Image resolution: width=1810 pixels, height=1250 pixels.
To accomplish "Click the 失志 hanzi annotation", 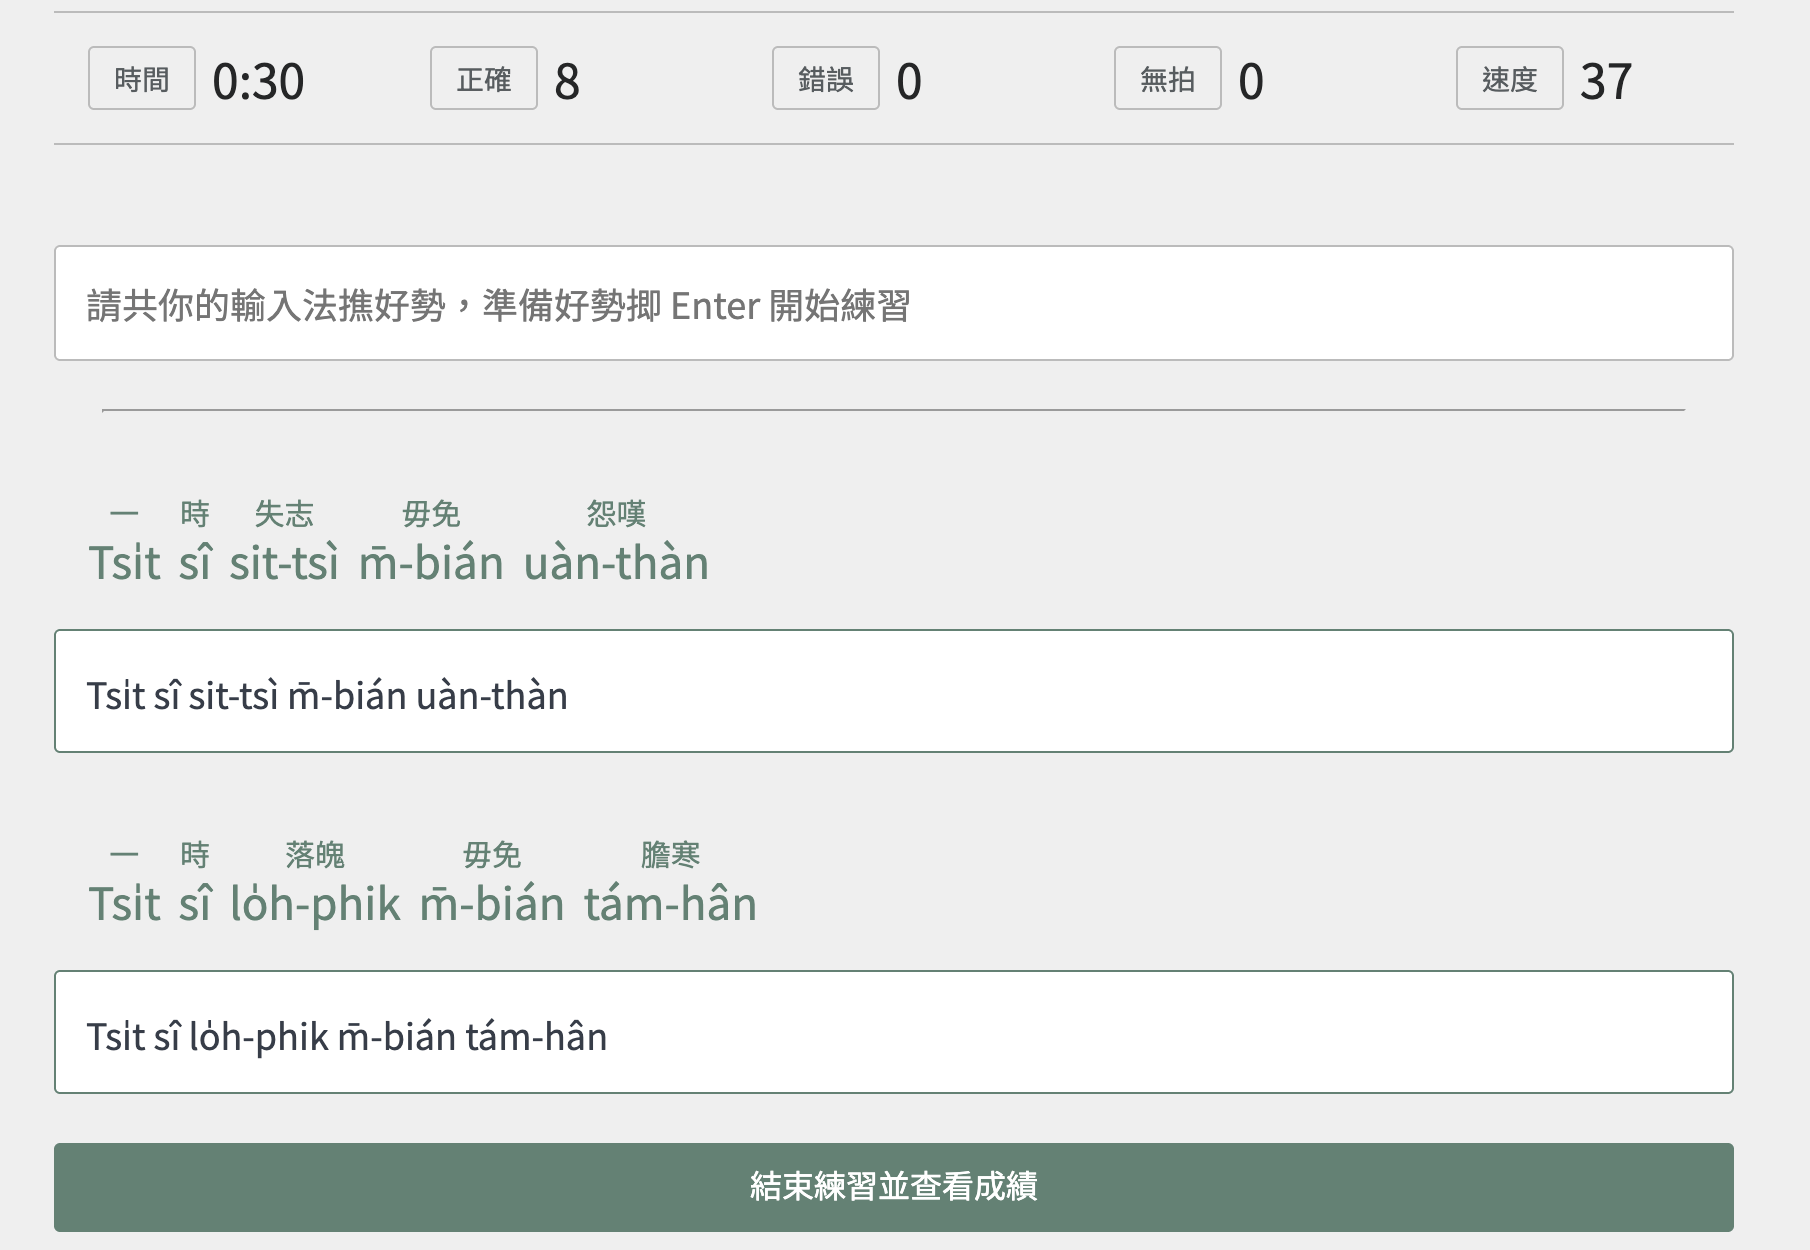I will (284, 514).
